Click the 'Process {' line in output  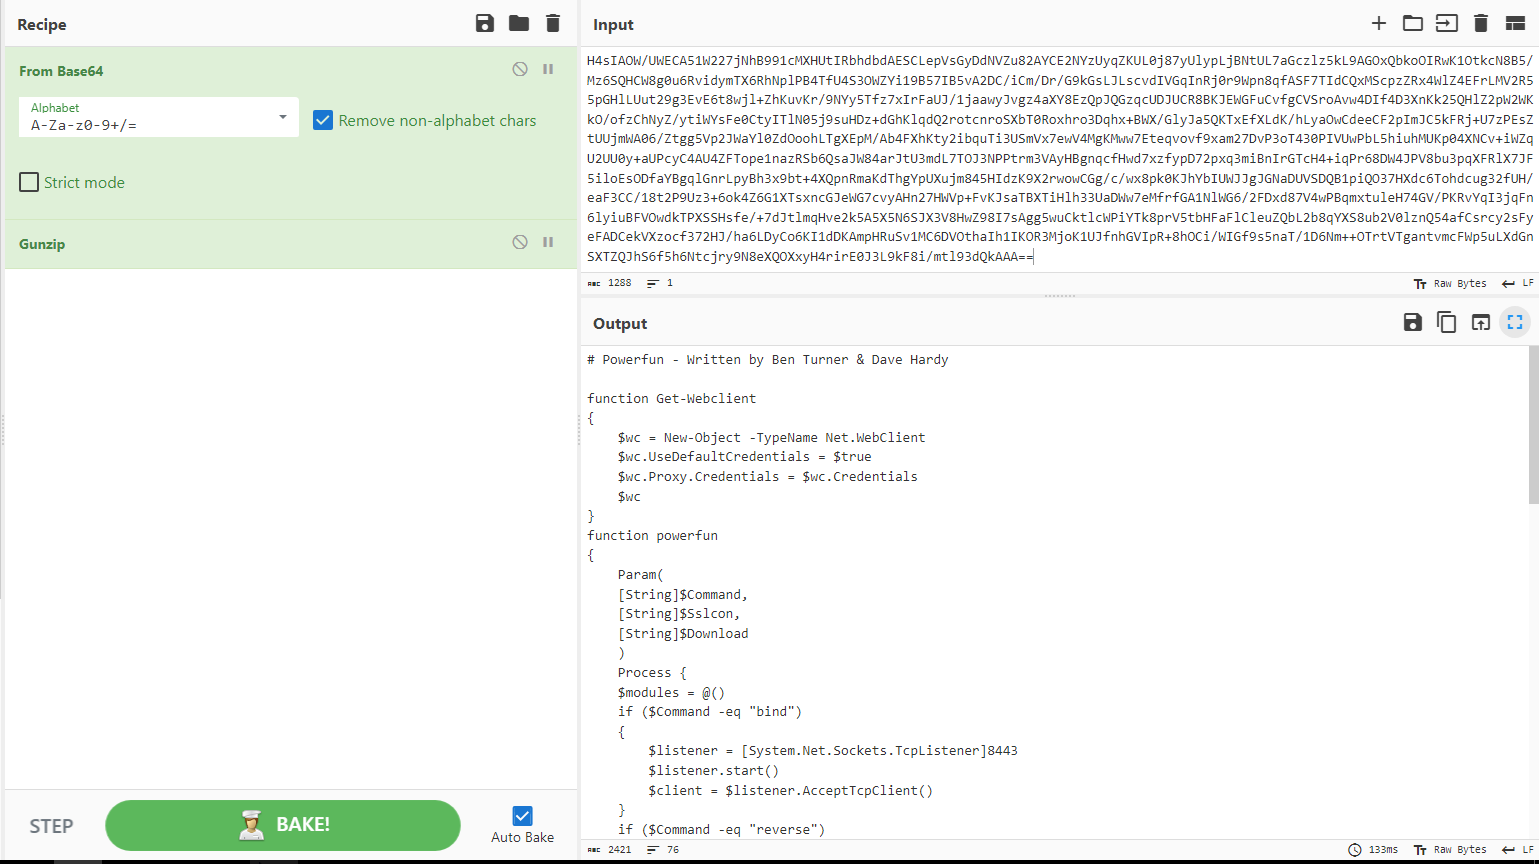(x=652, y=673)
